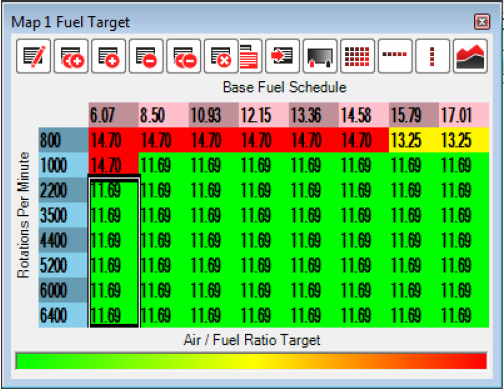
Task: Click 11.69 cell at 1000 RPM, 8.50 column
Action: (164, 165)
